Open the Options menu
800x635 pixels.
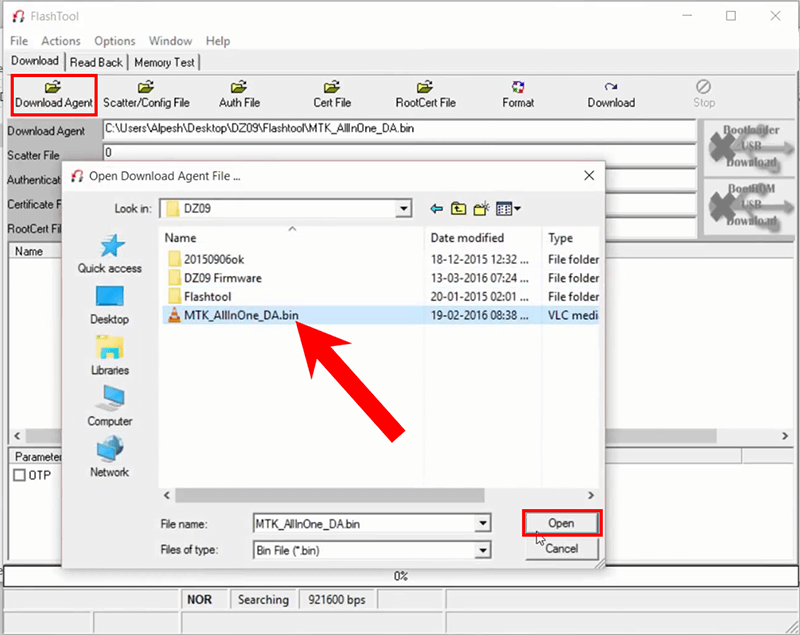(x=114, y=41)
